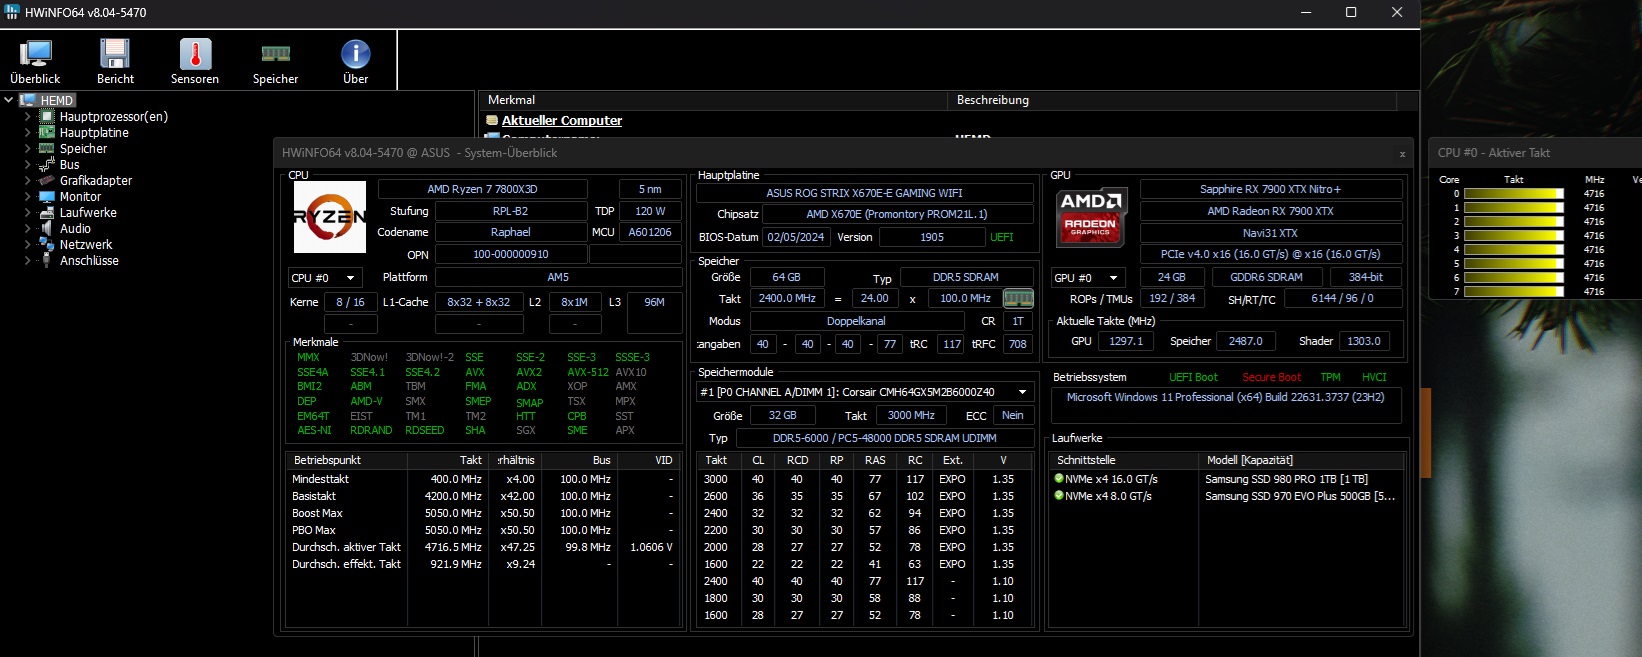
Task: Select the Monitor tree item label
Action: click(80, 197)
